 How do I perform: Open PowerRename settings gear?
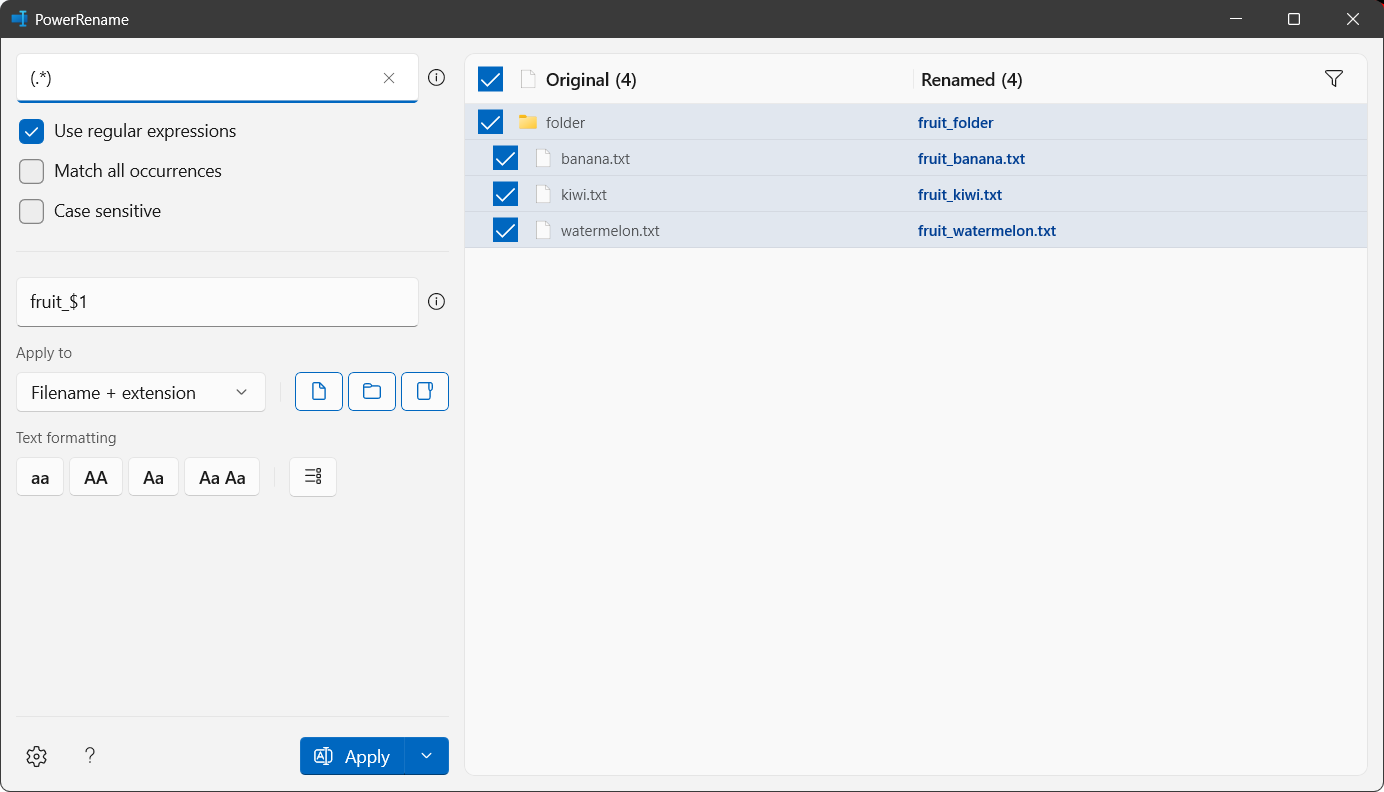[x=36, y=756]
